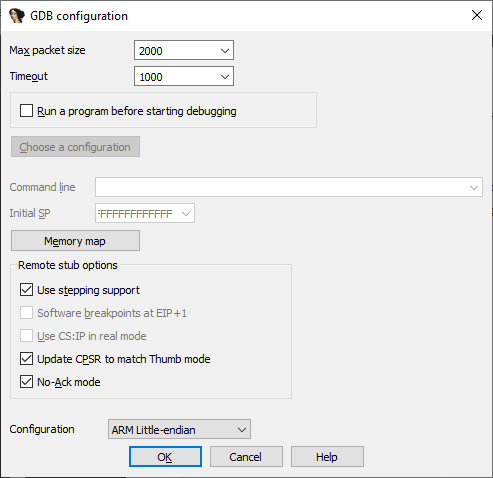The width and height of the screenshot is (493, 478).
Task: Confirm settings with the OK button
Action: coord(165,457)
